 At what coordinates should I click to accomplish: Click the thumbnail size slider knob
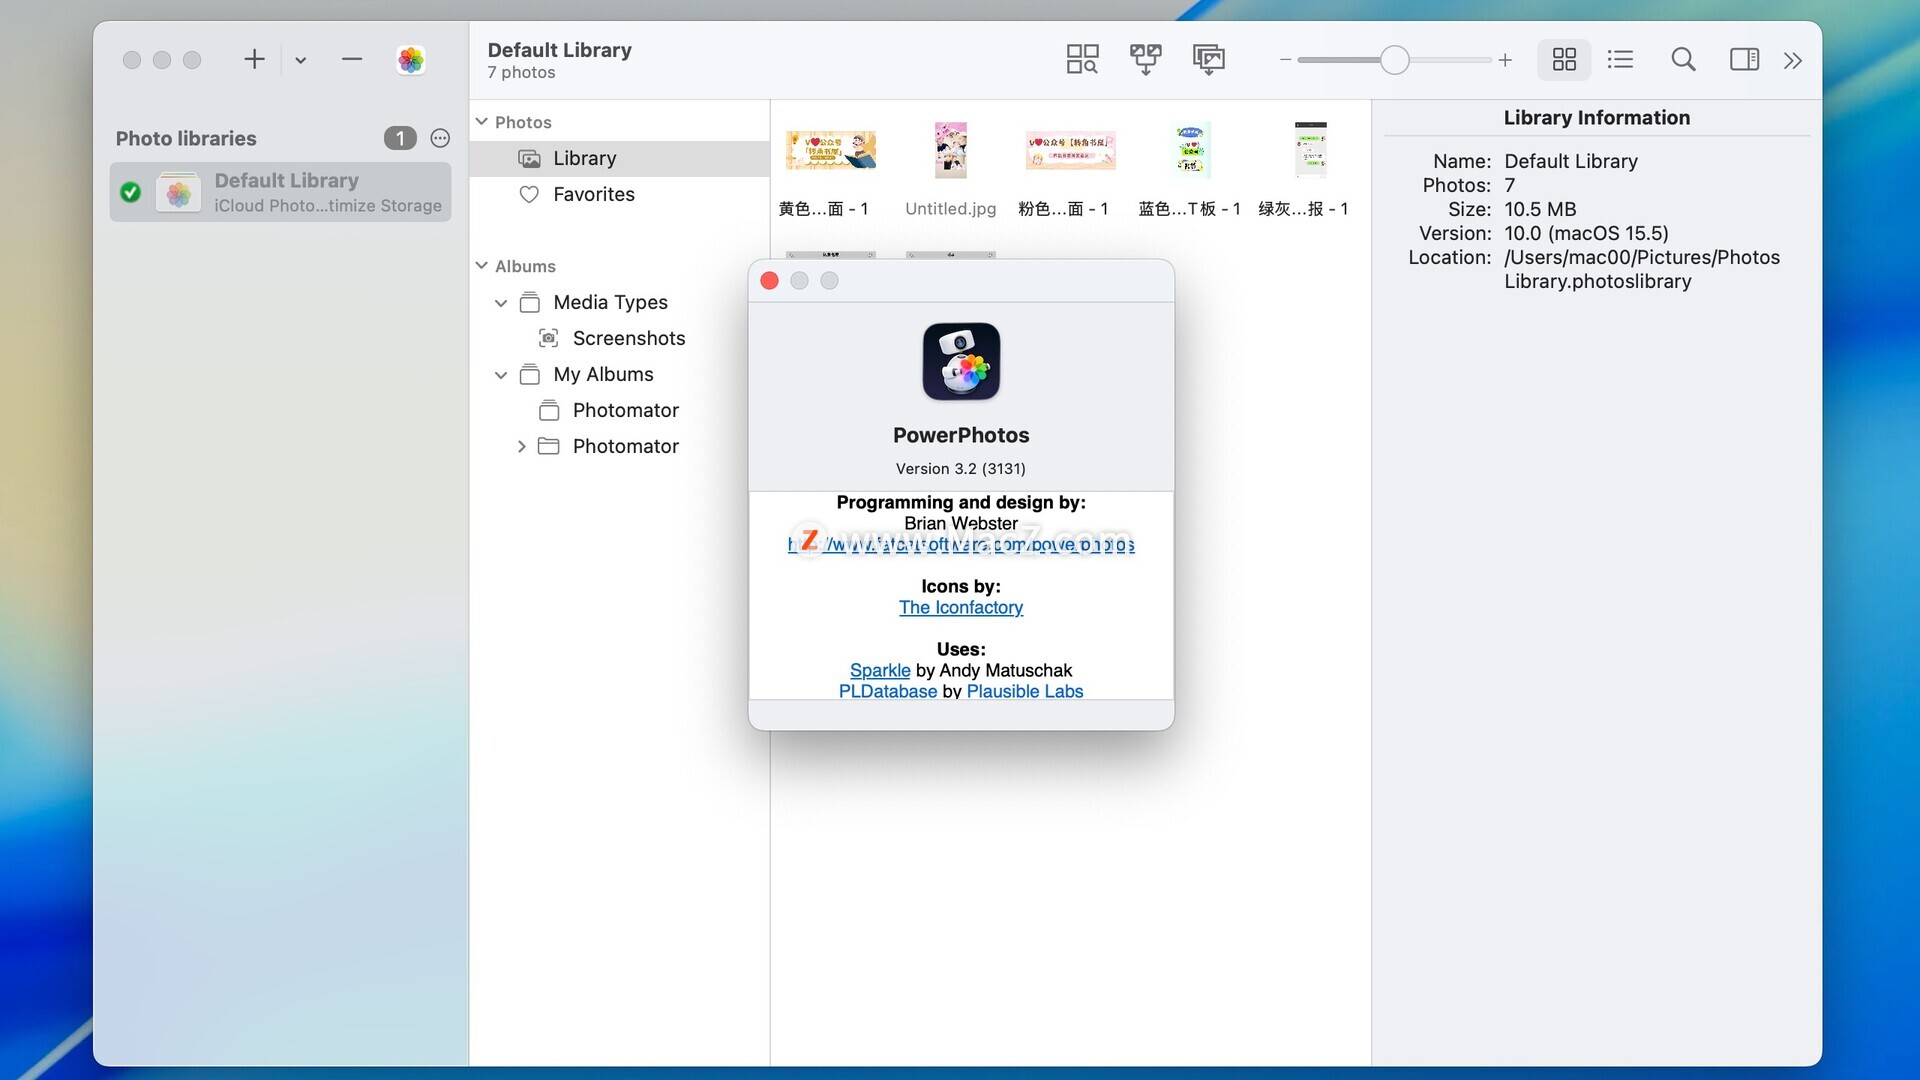[x=1394, y=60]
